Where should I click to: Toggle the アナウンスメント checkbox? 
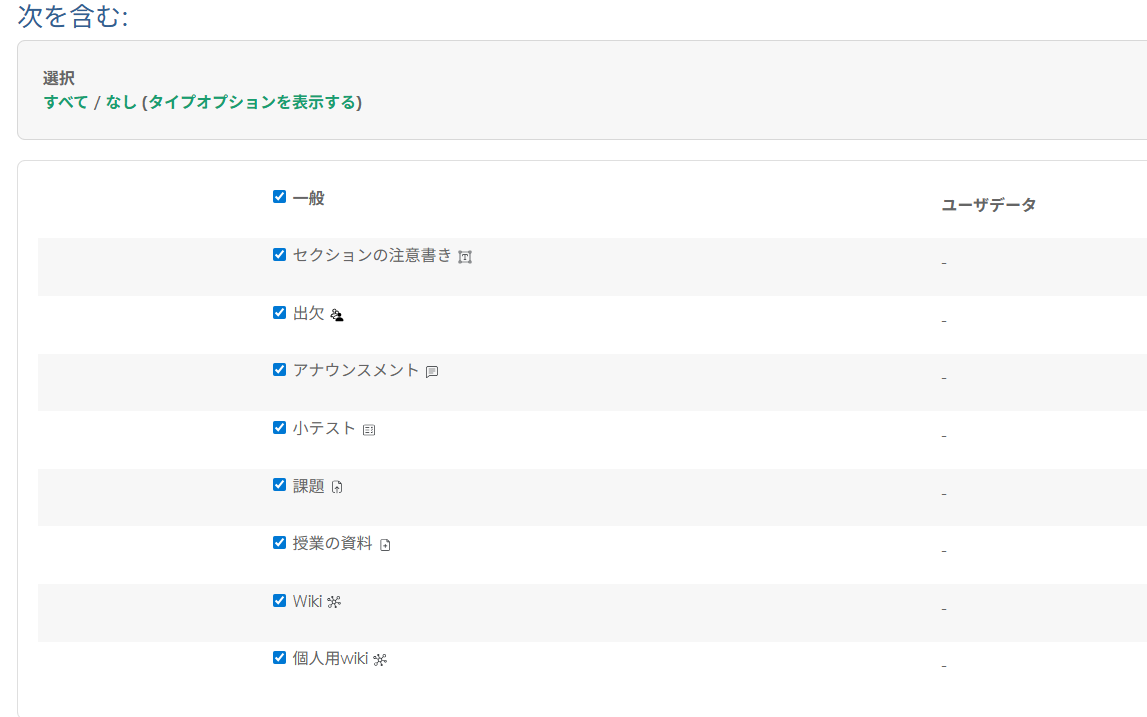[x=280, y=369]
